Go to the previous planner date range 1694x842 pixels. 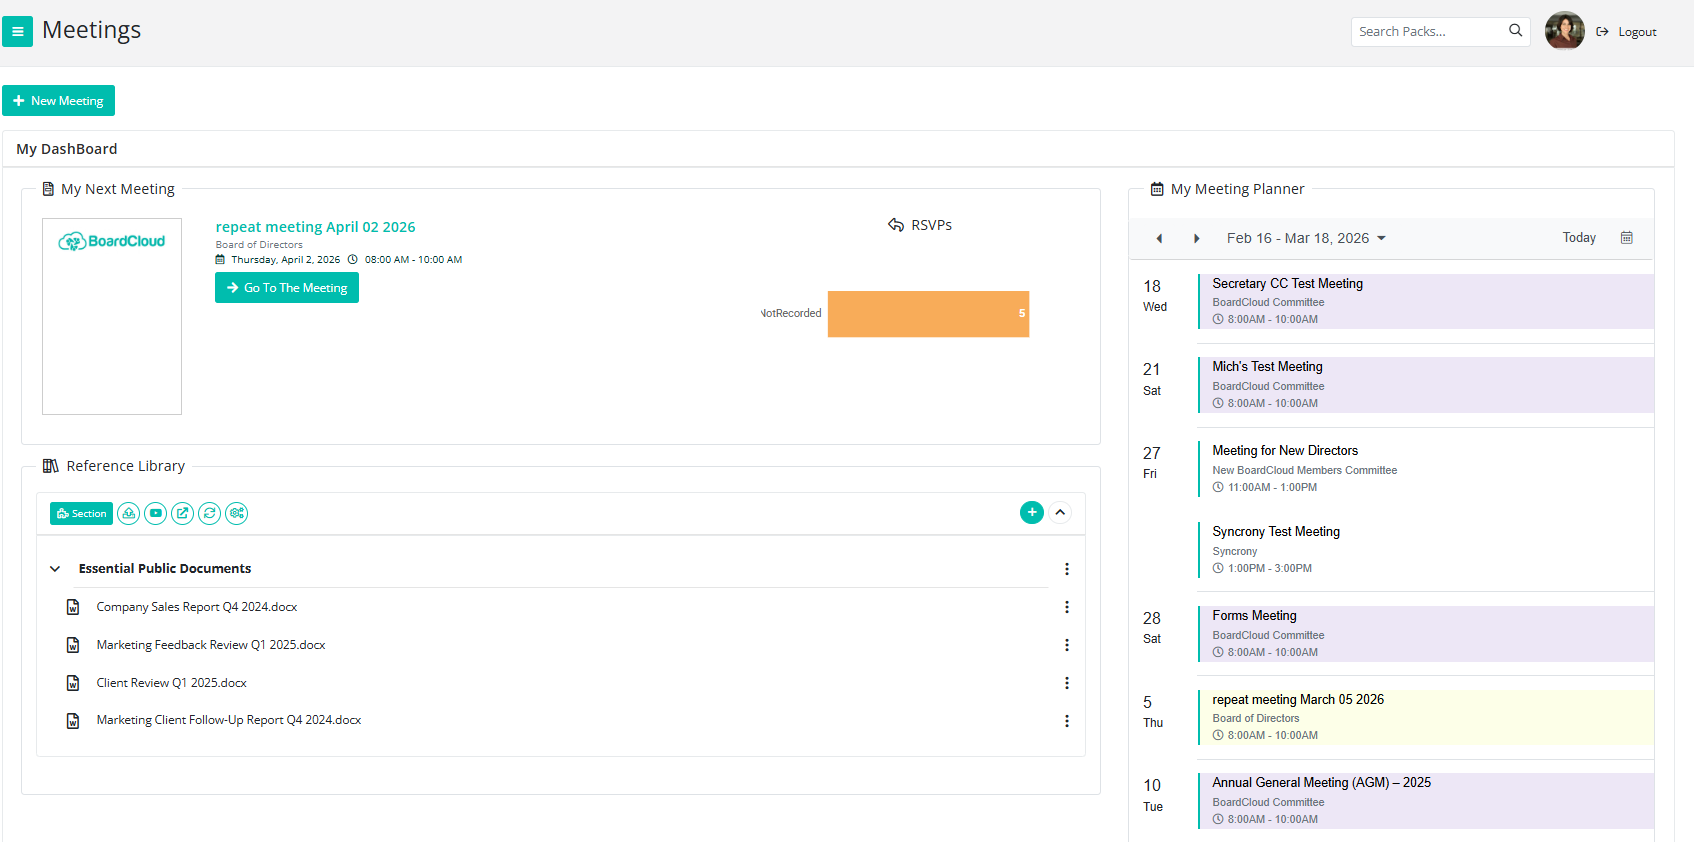tap(1159, 238)
